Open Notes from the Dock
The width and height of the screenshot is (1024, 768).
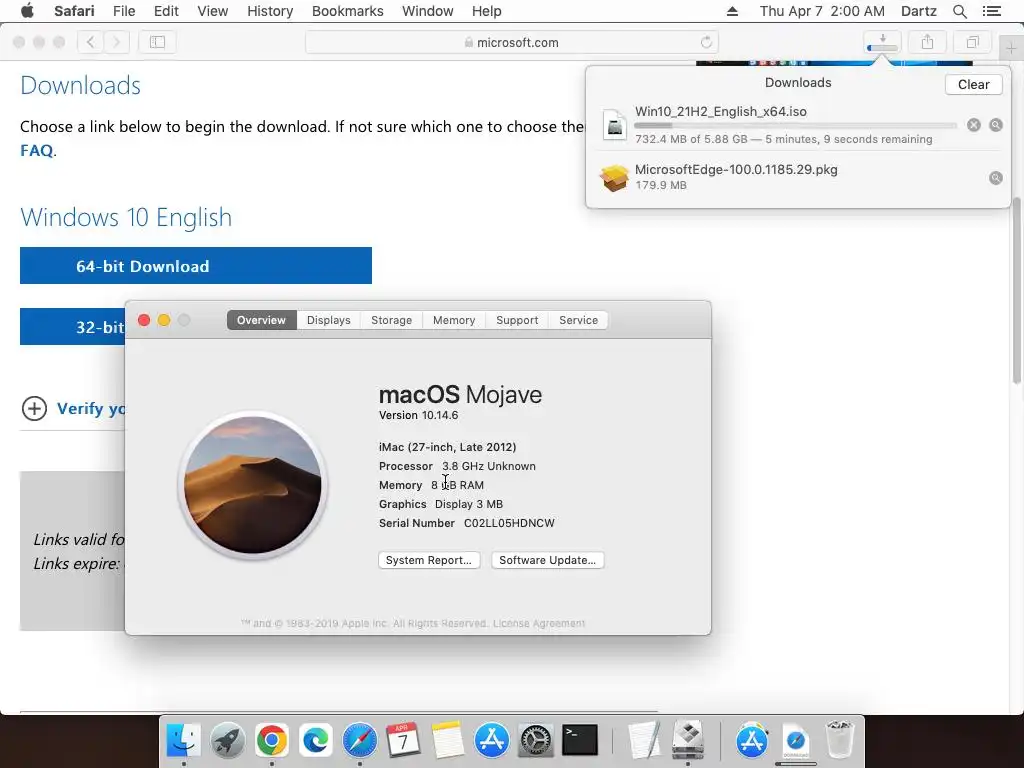[447, 740]
